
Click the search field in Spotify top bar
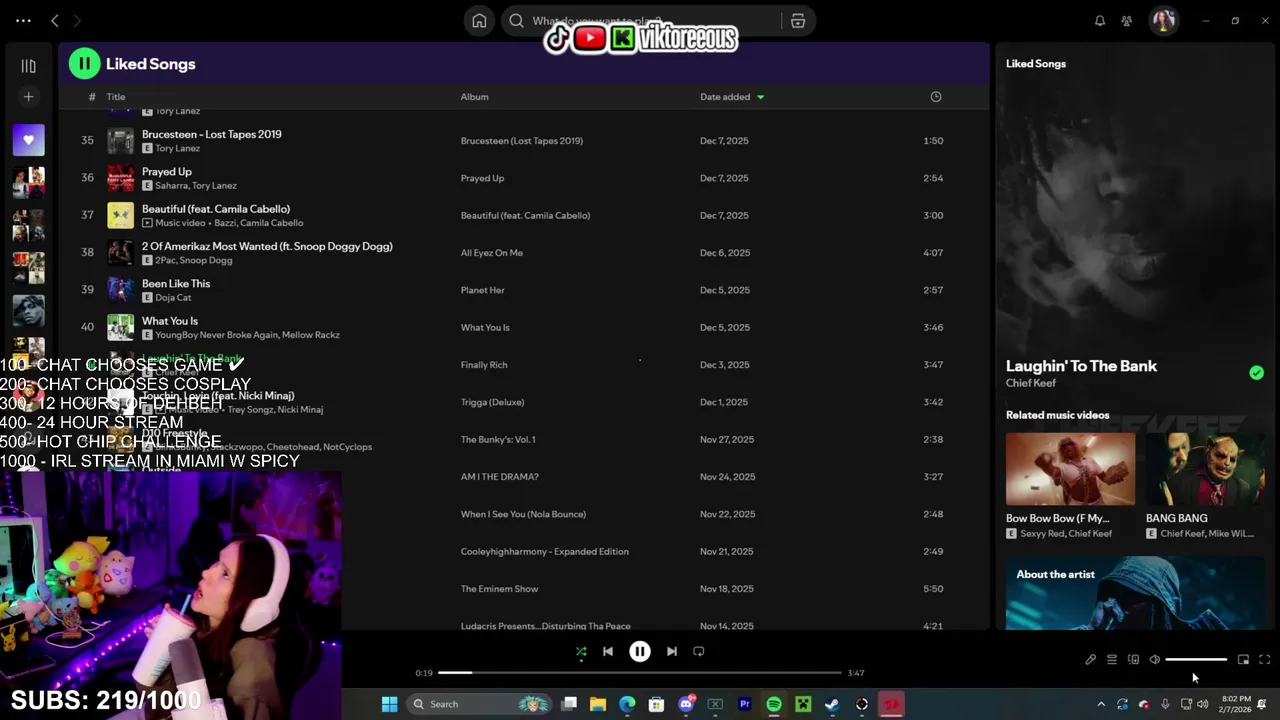(641, 21)
